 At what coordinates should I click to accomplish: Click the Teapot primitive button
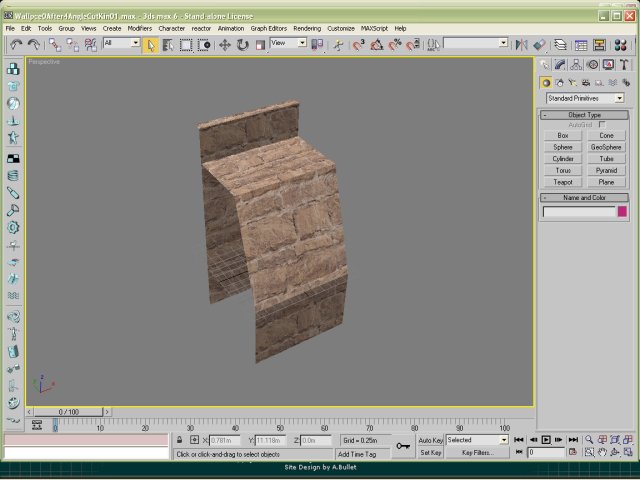click(x=563, y=182)
